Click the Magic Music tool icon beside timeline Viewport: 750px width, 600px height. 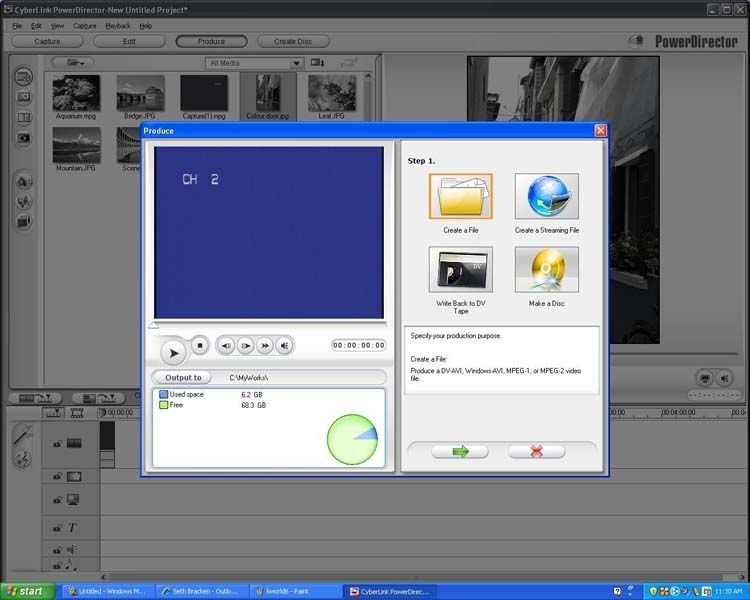(22, 458)
